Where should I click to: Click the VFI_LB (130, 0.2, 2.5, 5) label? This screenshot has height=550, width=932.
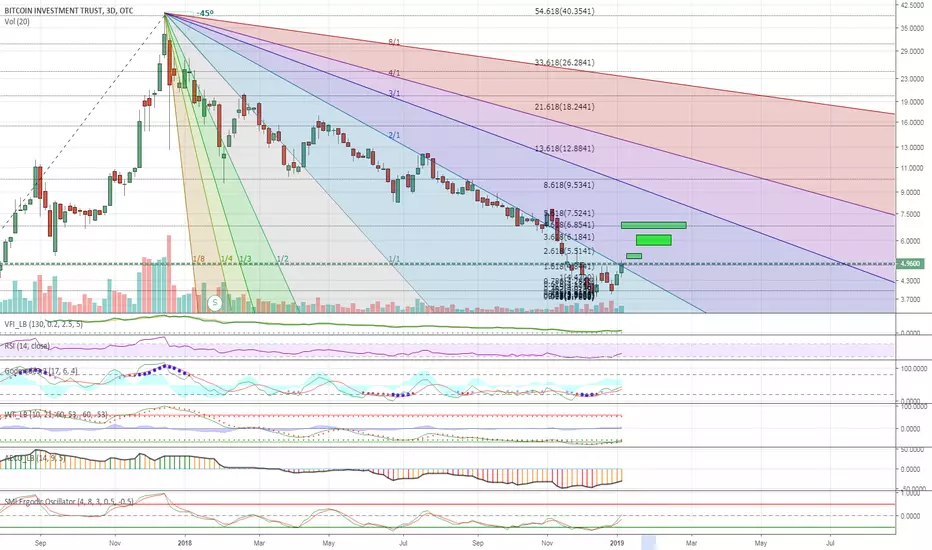(43, 324)
